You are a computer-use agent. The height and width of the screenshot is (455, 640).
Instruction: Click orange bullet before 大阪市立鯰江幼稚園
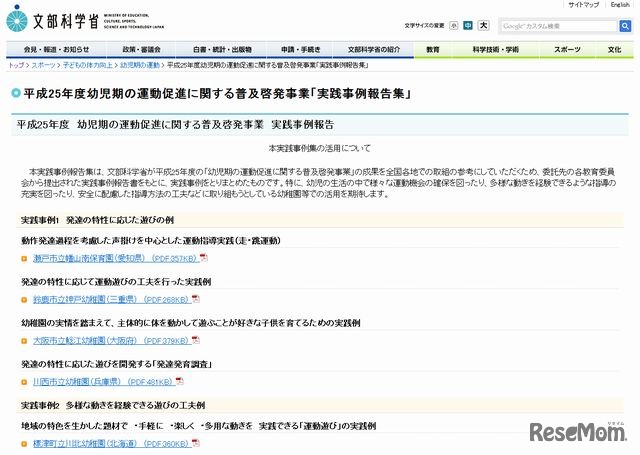click(24, 341)
